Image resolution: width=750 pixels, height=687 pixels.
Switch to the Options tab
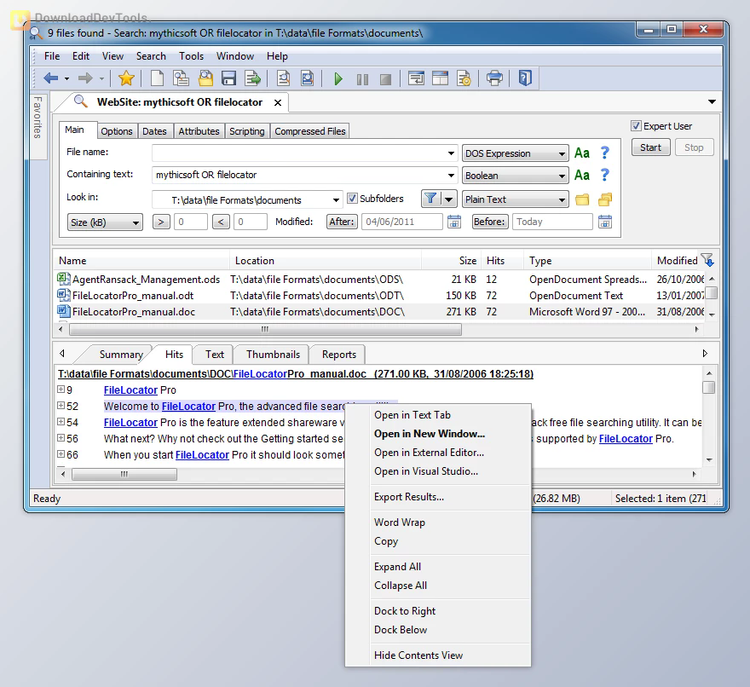pos(116,131)
